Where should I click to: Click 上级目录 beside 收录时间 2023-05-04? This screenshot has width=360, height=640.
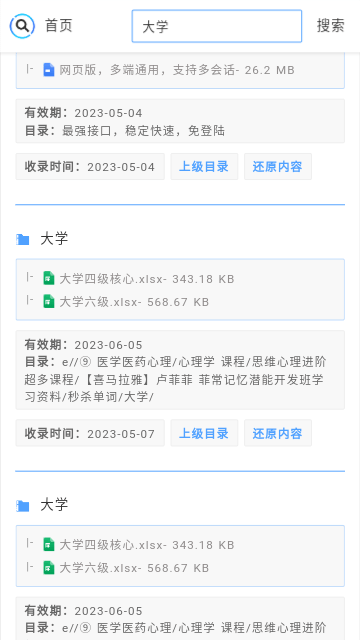pos(204,167)
